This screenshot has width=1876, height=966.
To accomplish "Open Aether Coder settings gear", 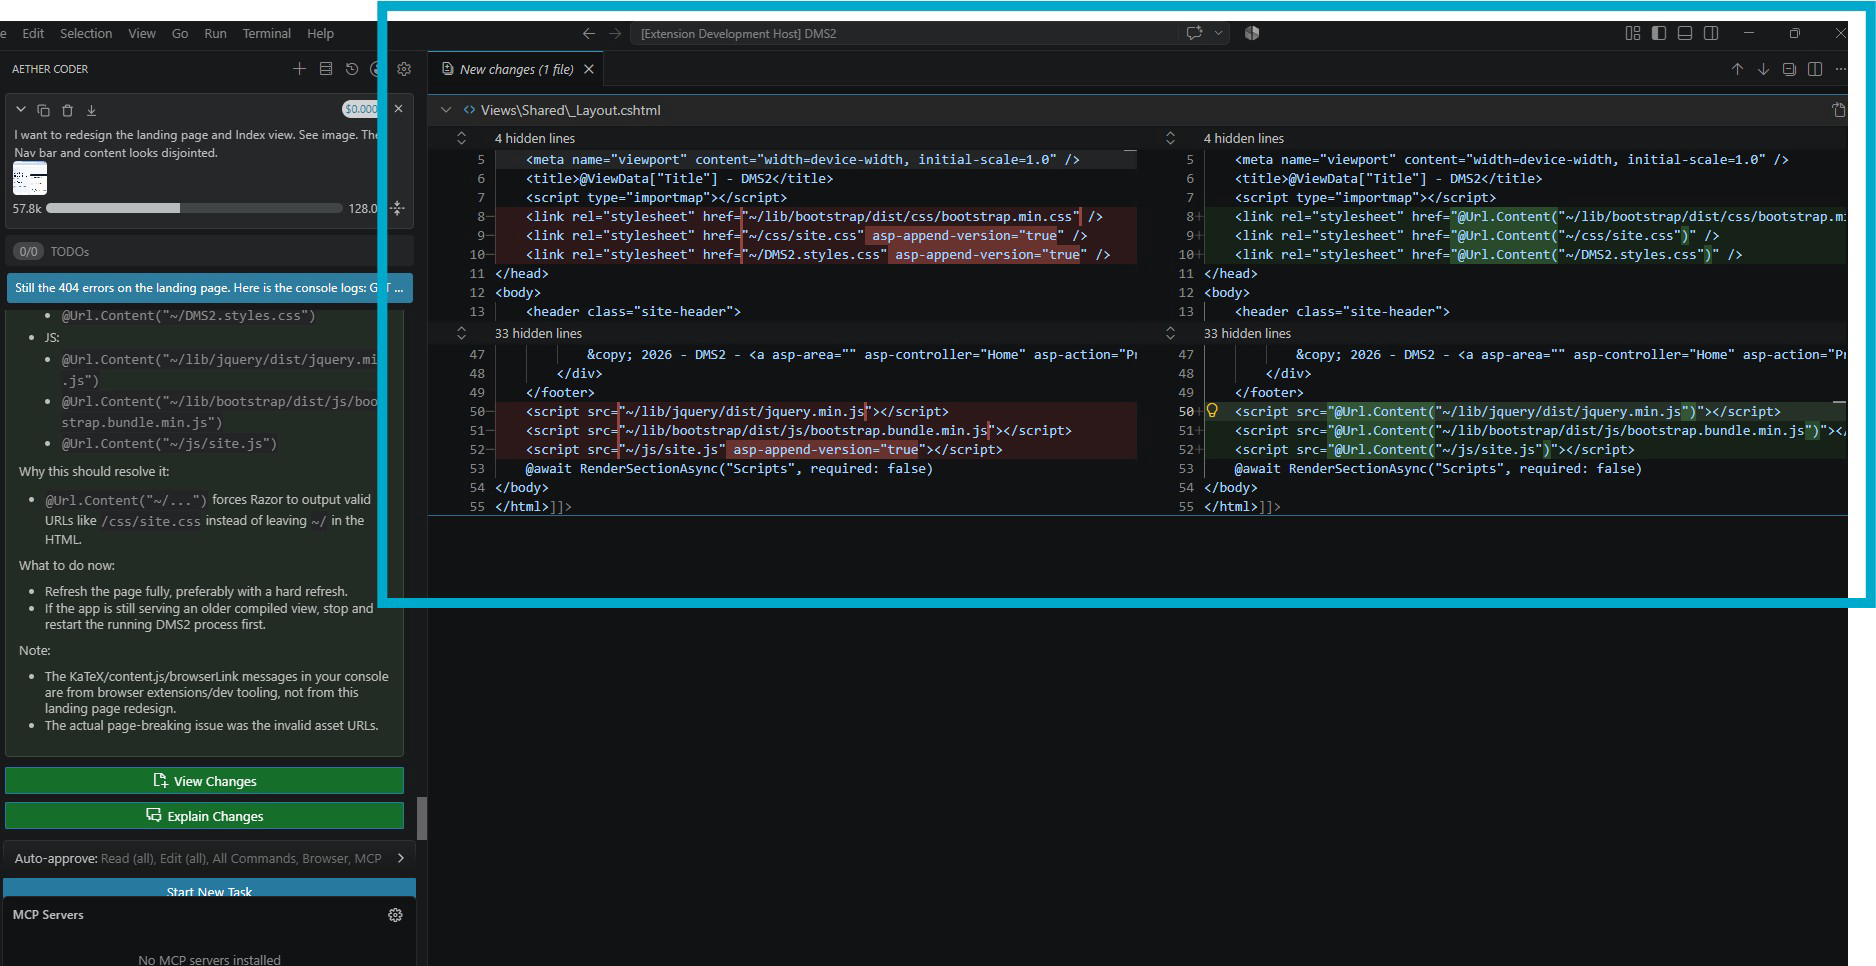I will click(x=404, y=69).
